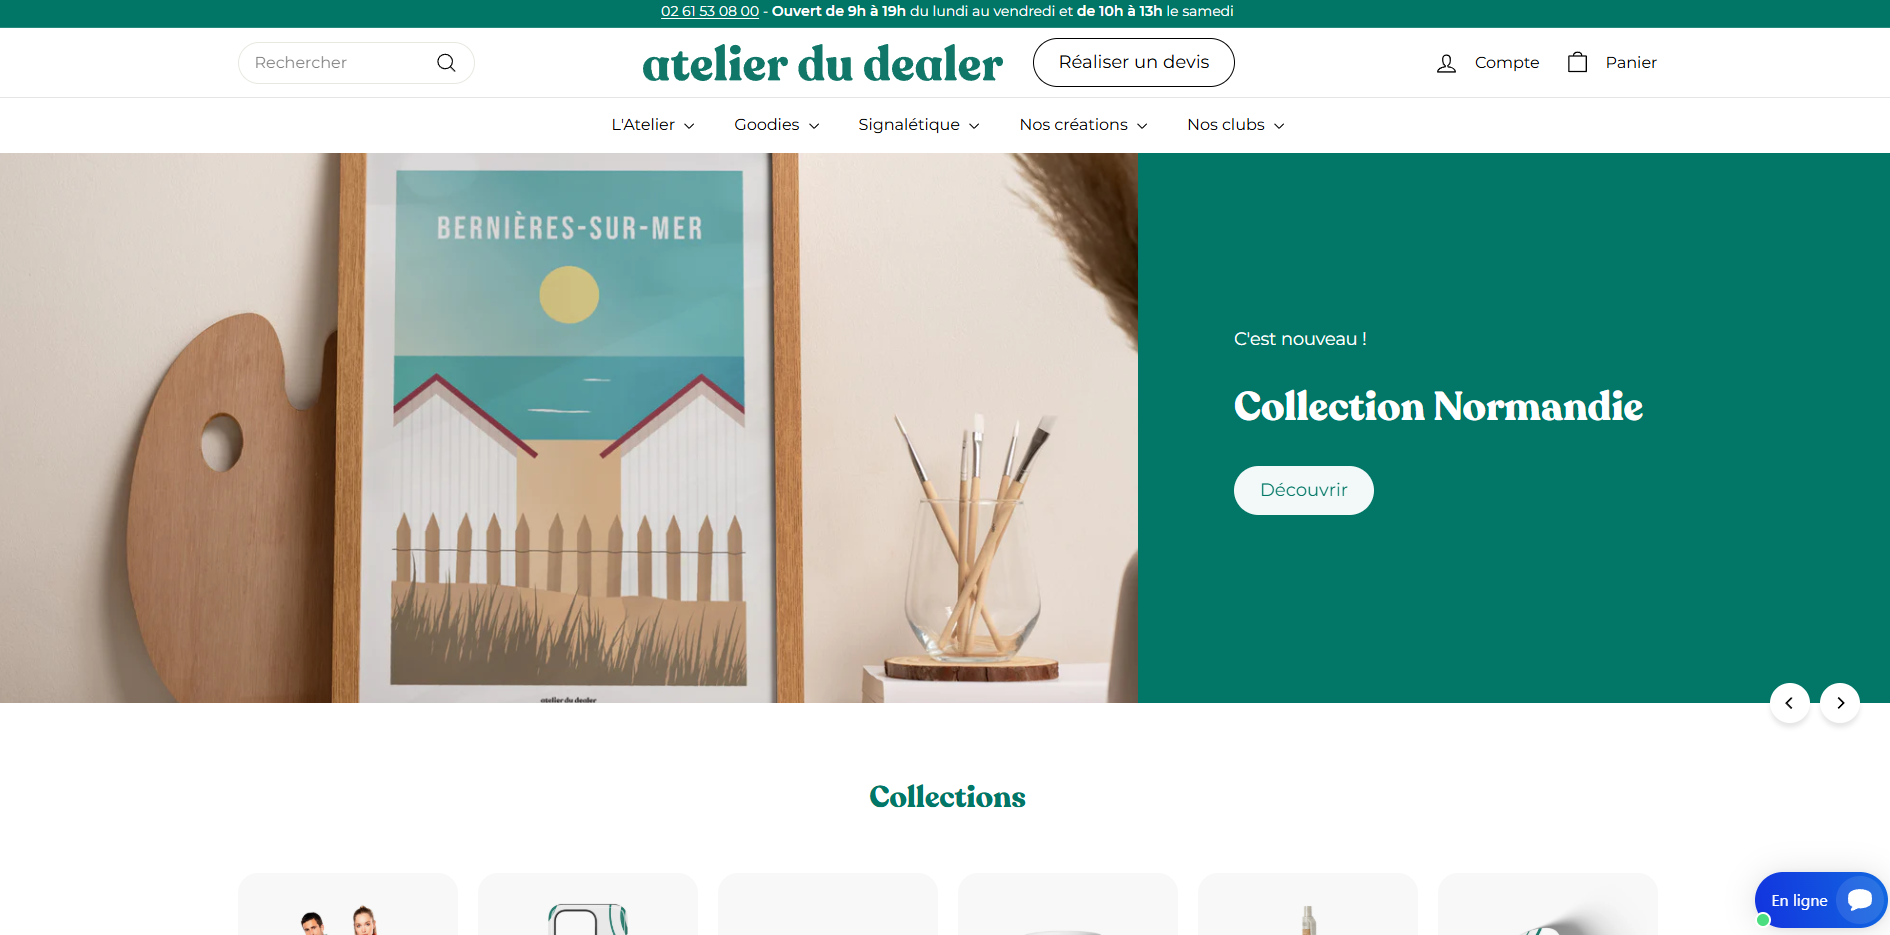This screenshot has height=935, width=1890.
Task: Open the Panier shopping bag icon
Action: pos(1577,62)
